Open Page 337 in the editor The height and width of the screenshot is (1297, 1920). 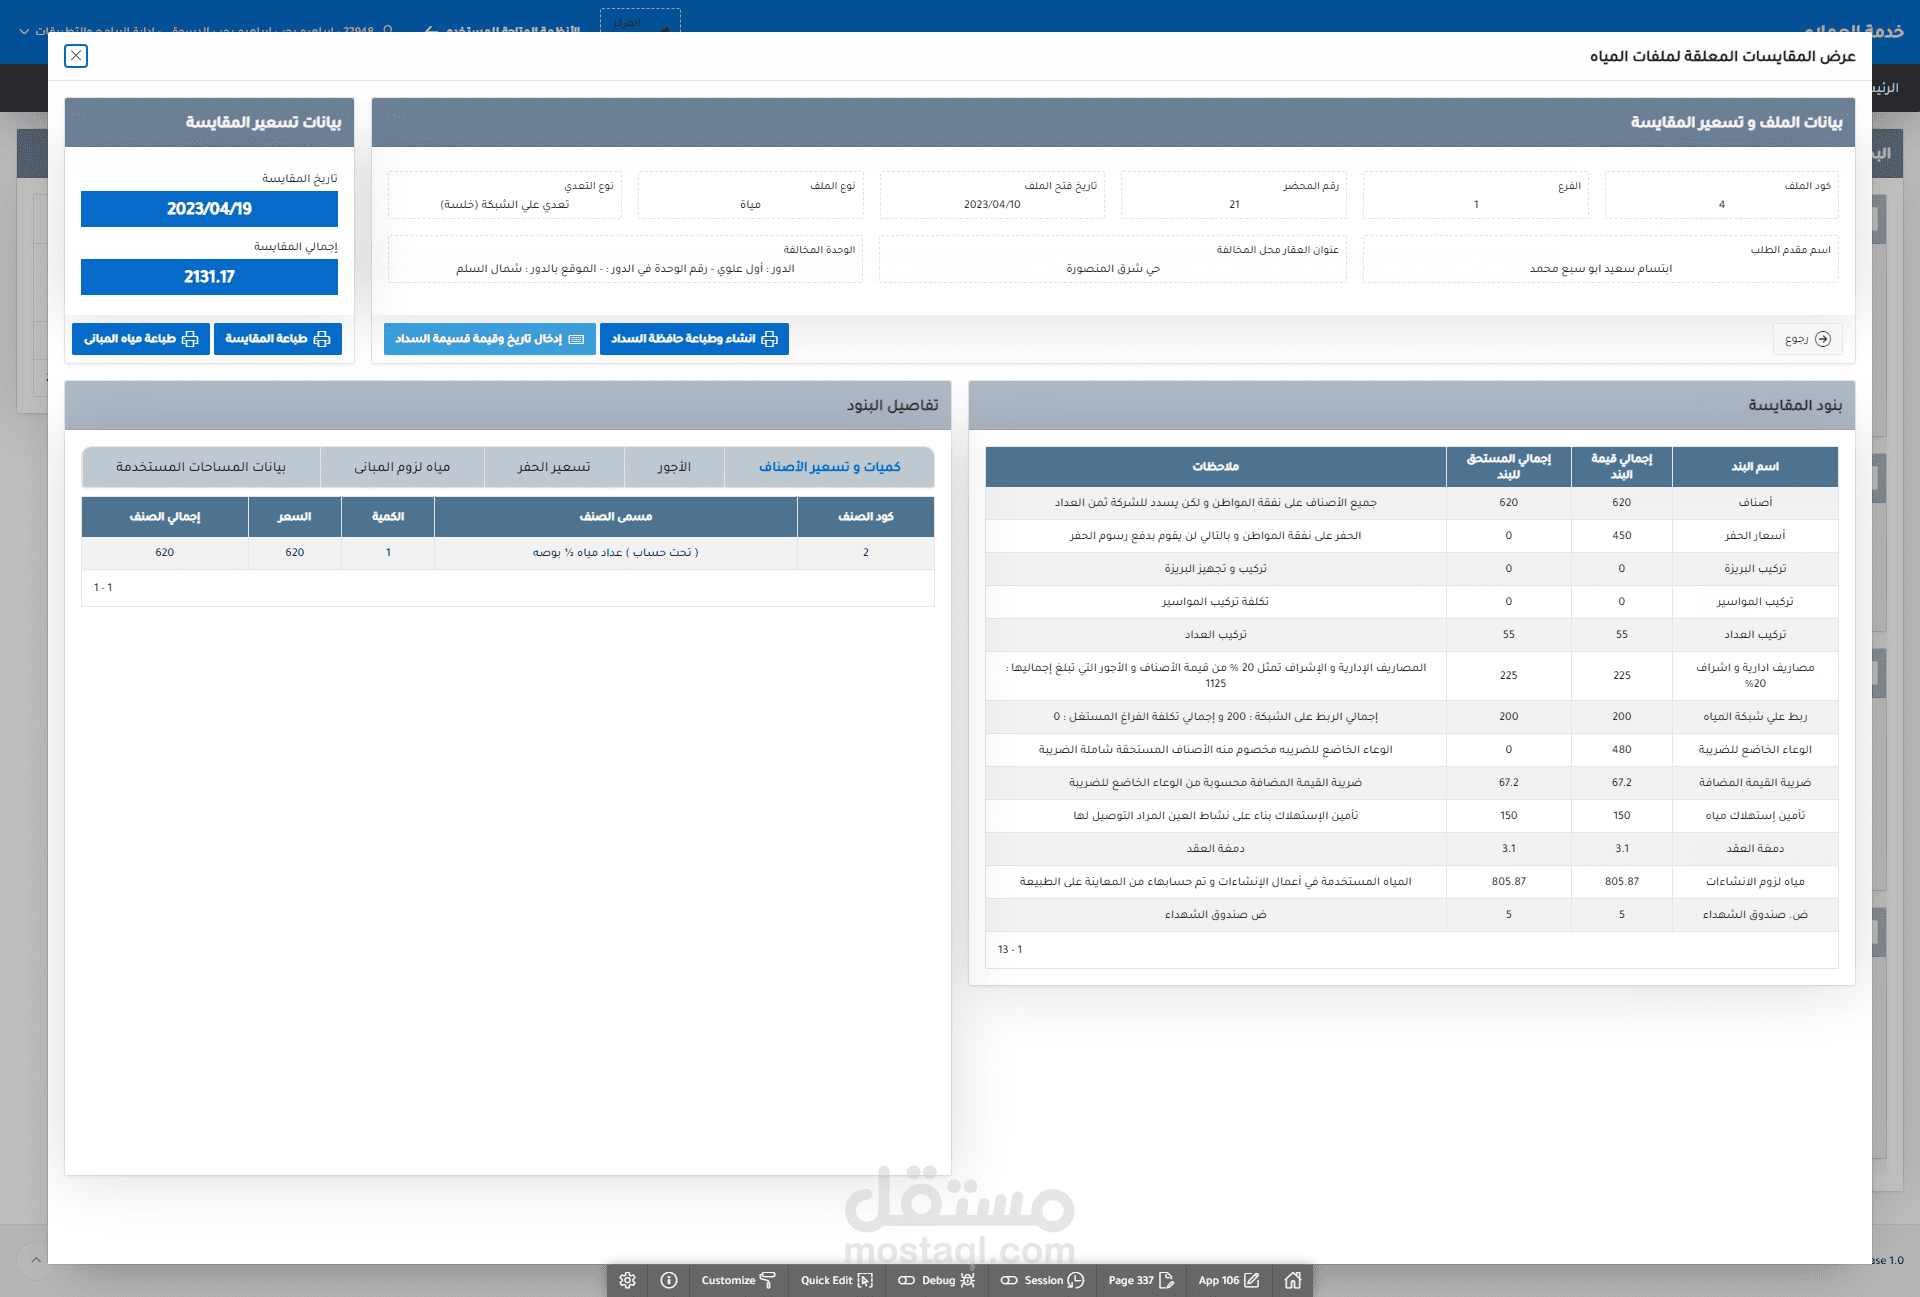click(1140, 1280)
